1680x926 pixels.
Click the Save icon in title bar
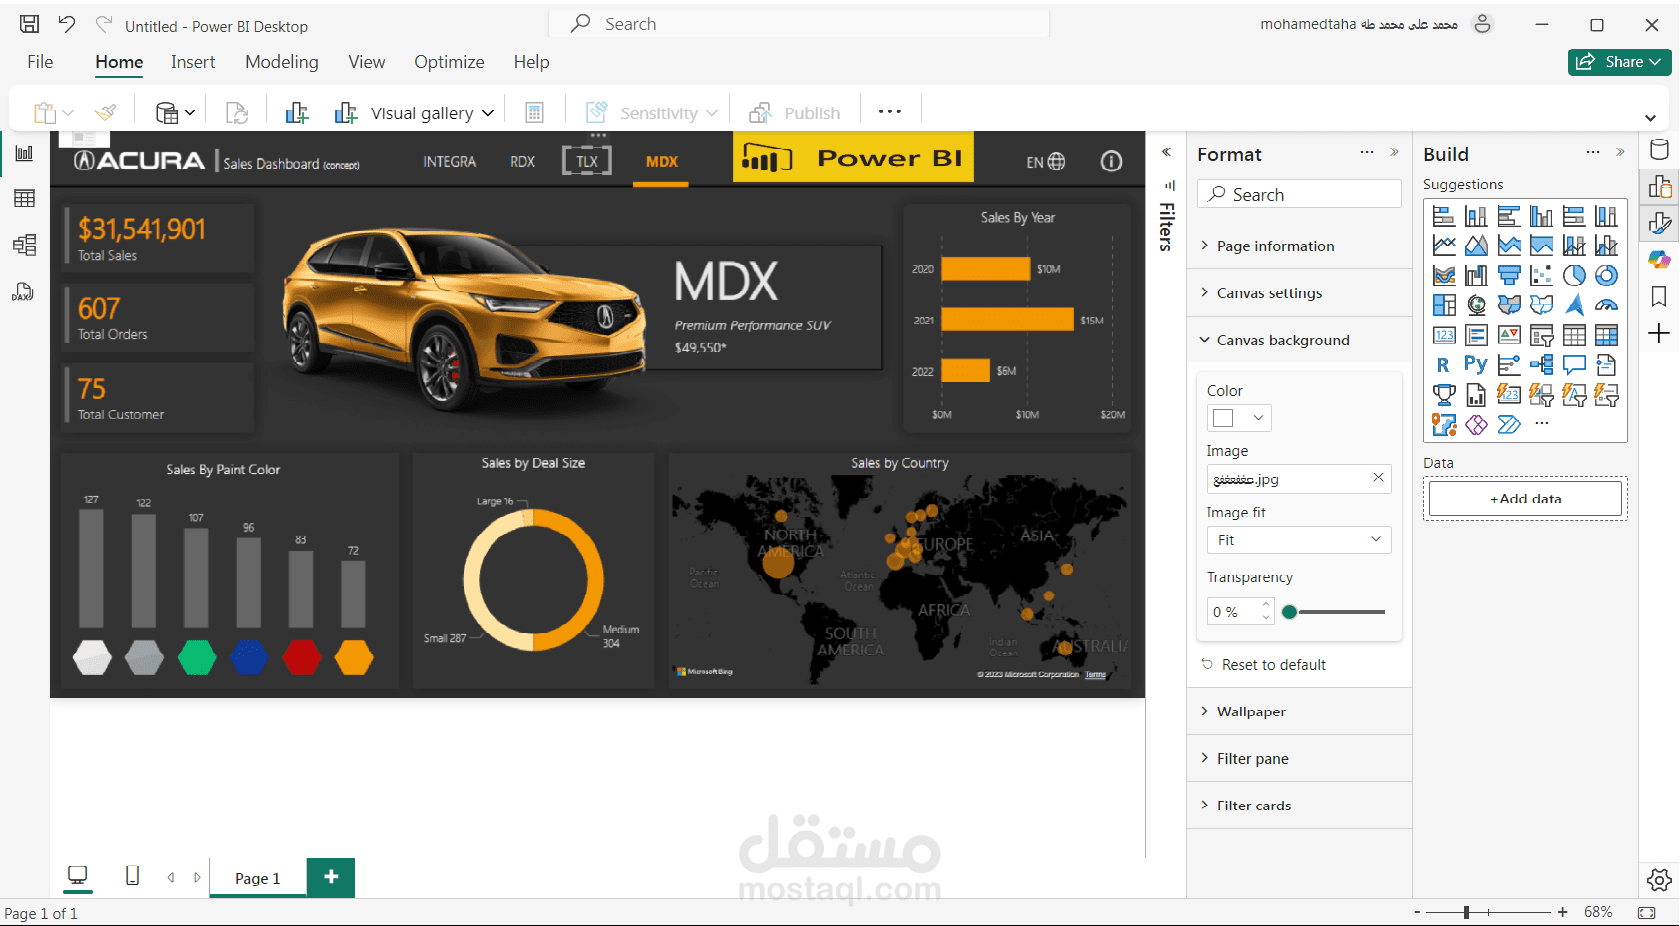[x=30, y=24]
